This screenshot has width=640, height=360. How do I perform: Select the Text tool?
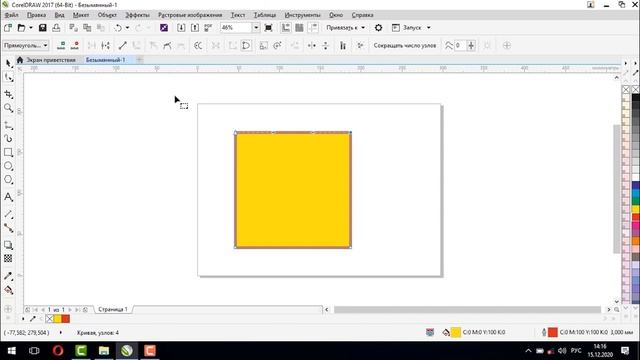(x=8, y=197)
